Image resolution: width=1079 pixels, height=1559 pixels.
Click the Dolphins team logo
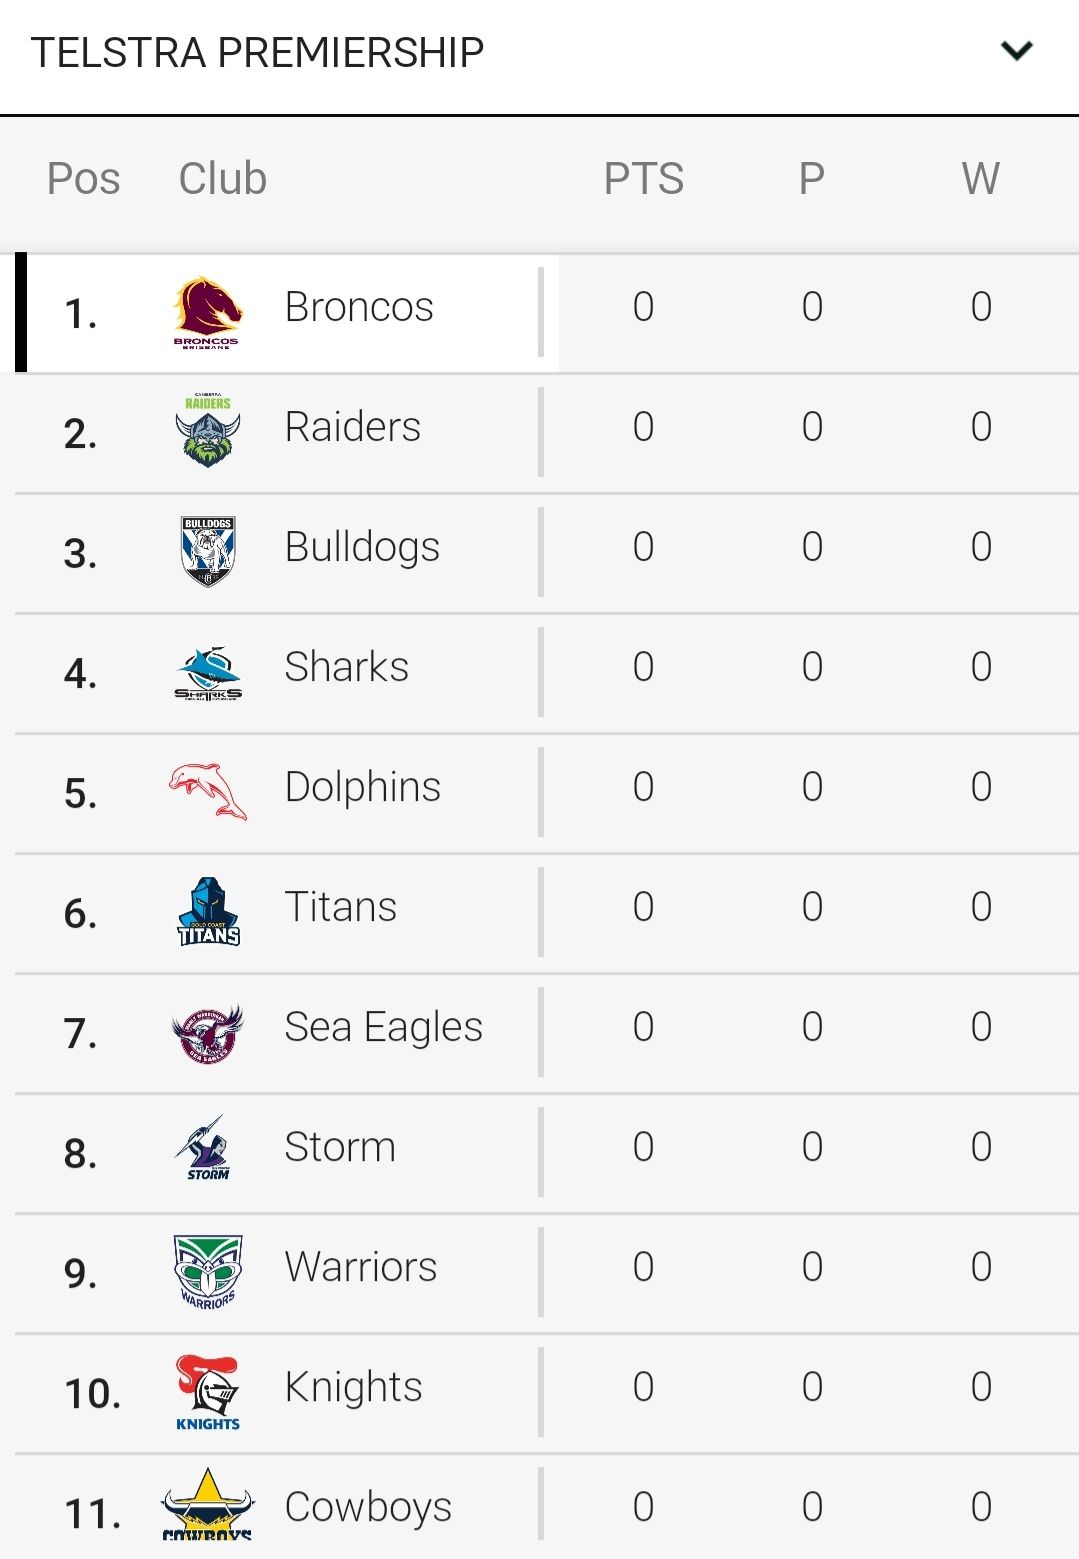pyautogui.click(x=208, y=791)
